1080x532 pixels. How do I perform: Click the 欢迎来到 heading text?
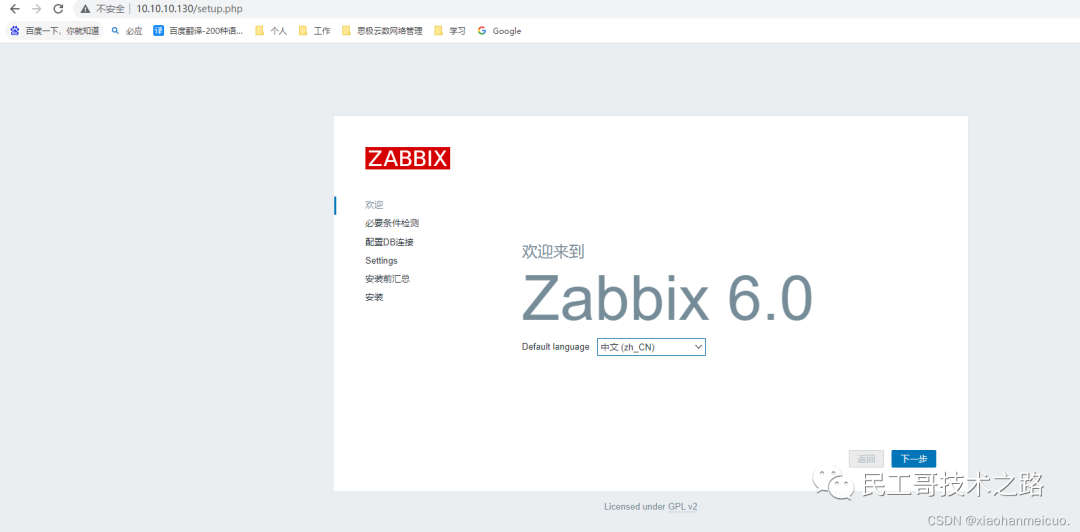click(x=553, y=252)
